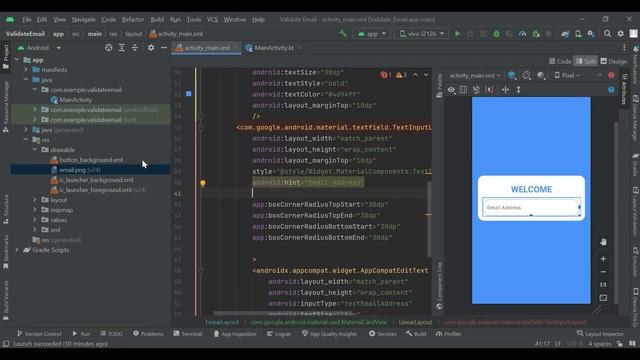
Task: Open the Android project view dropdown
Action: point(39,48)
